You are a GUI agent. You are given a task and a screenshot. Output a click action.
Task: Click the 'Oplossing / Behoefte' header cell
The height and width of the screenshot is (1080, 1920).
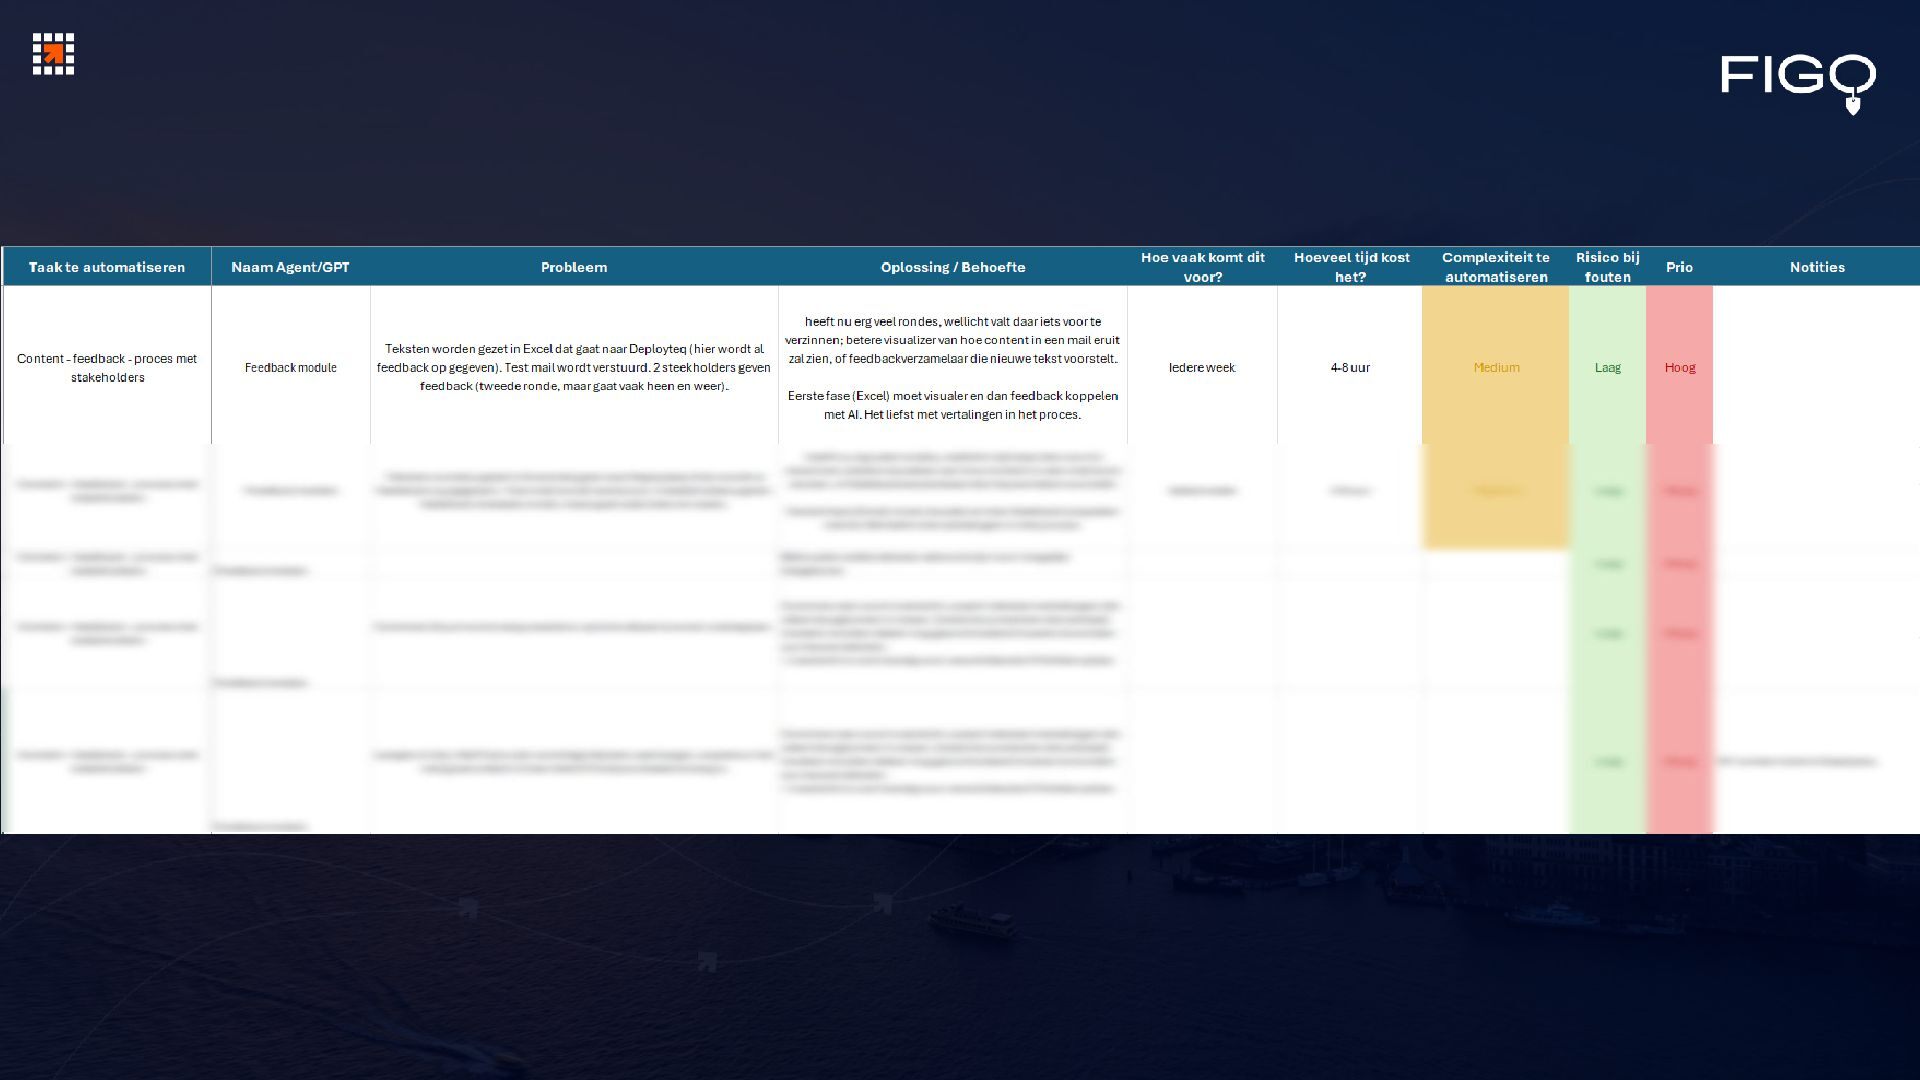(x=952, y=267)
